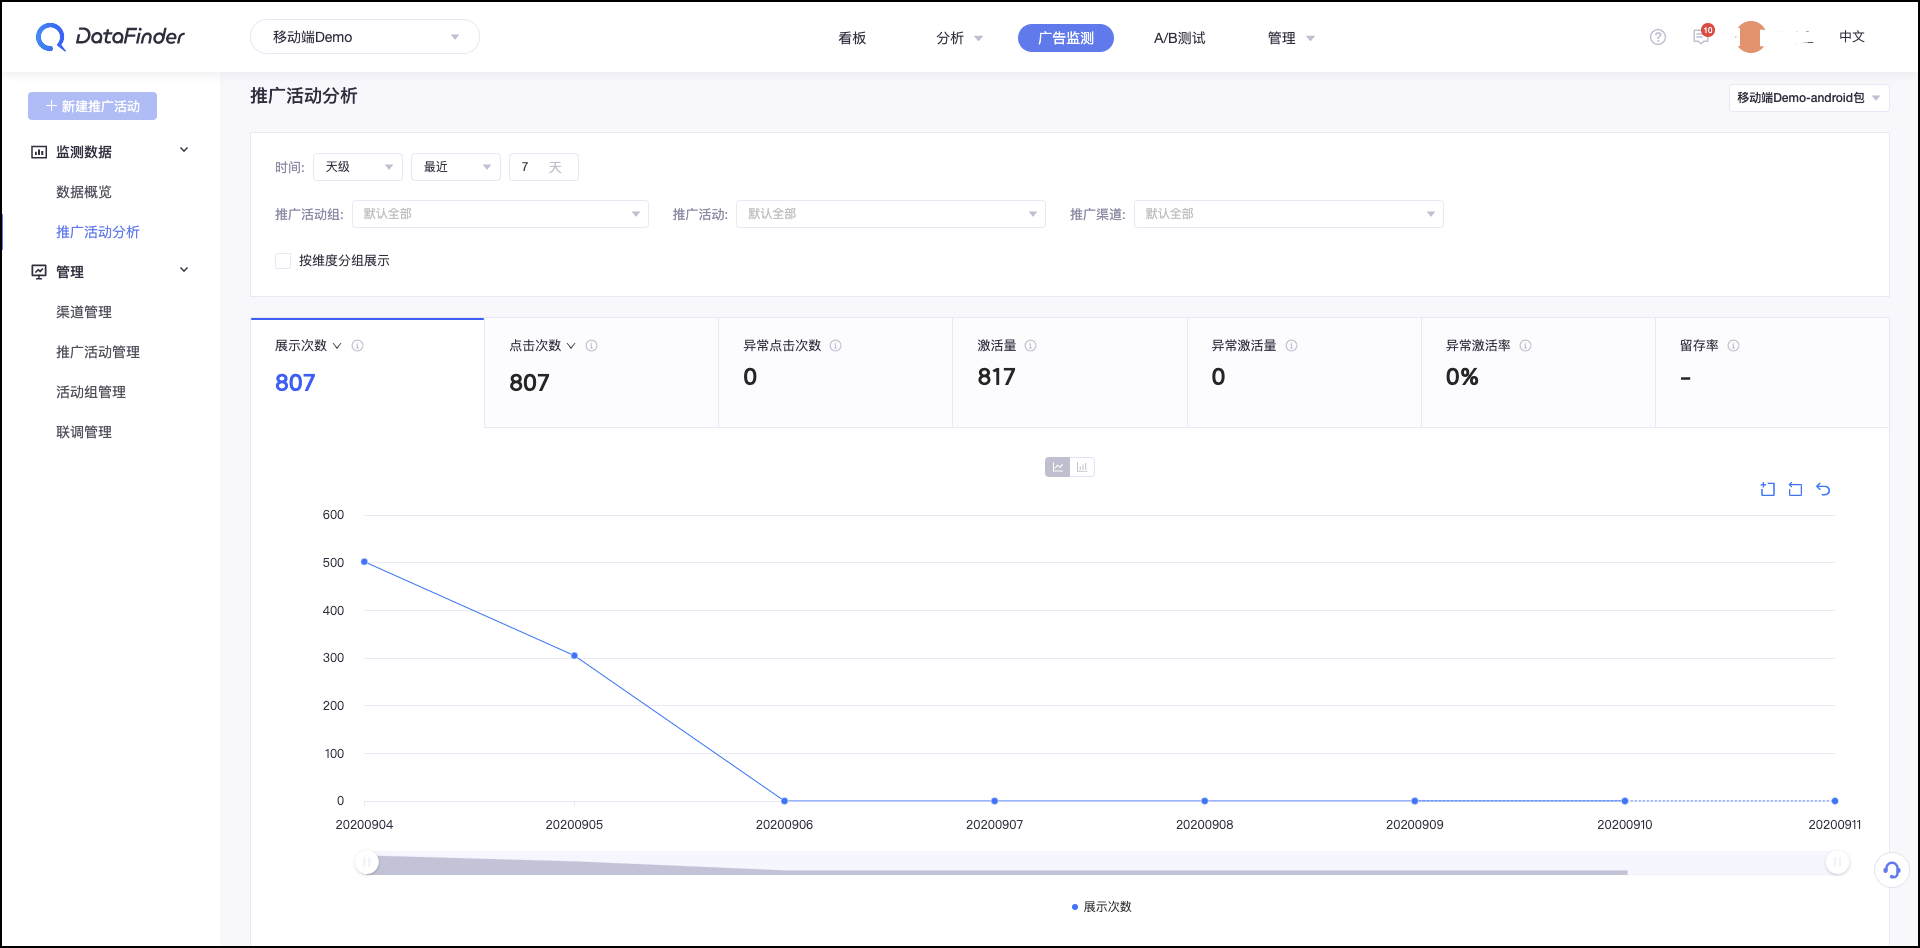Open 联调管理 in the sidebar

(84, 432)
